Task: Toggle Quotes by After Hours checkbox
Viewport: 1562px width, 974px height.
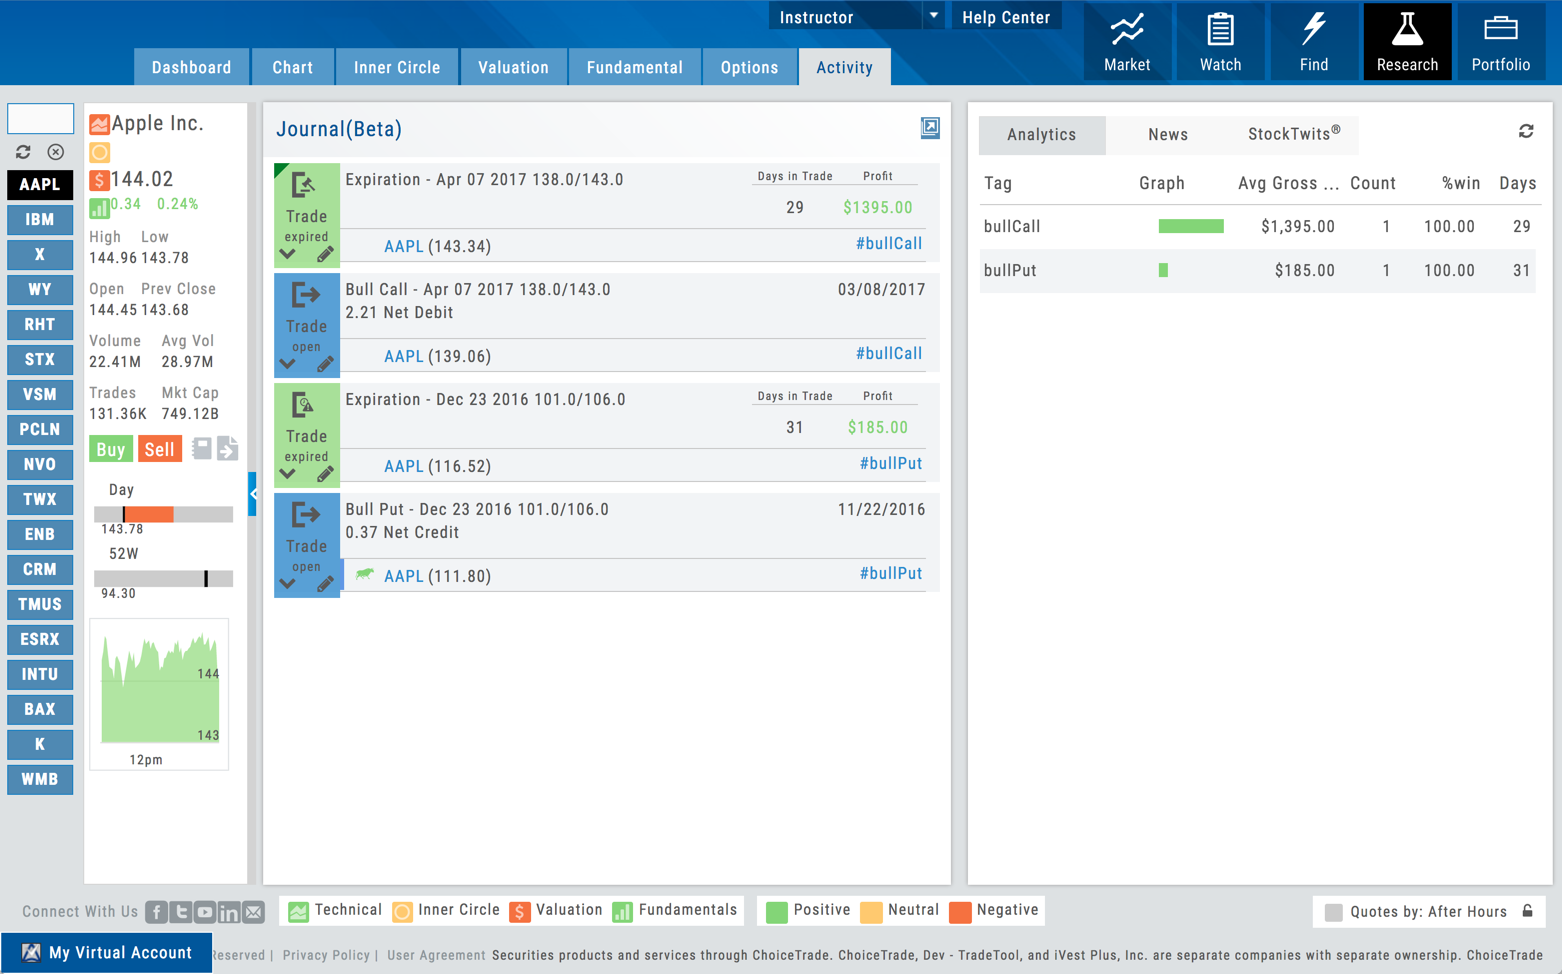Action: coord(1333,912)
